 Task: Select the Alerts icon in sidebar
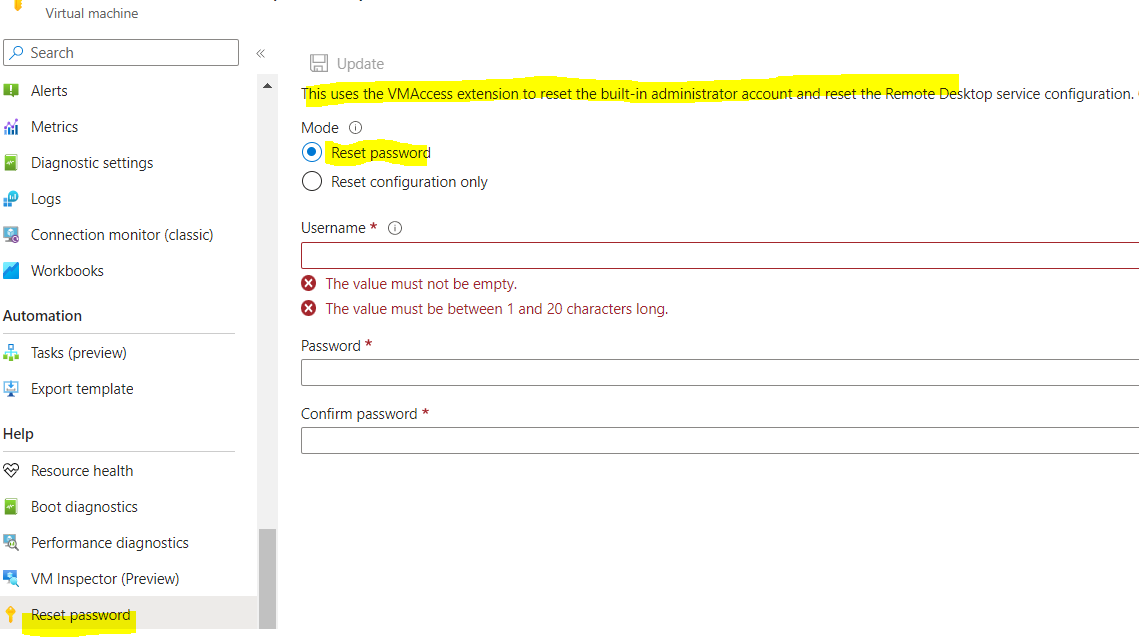(x=13, y=90)
